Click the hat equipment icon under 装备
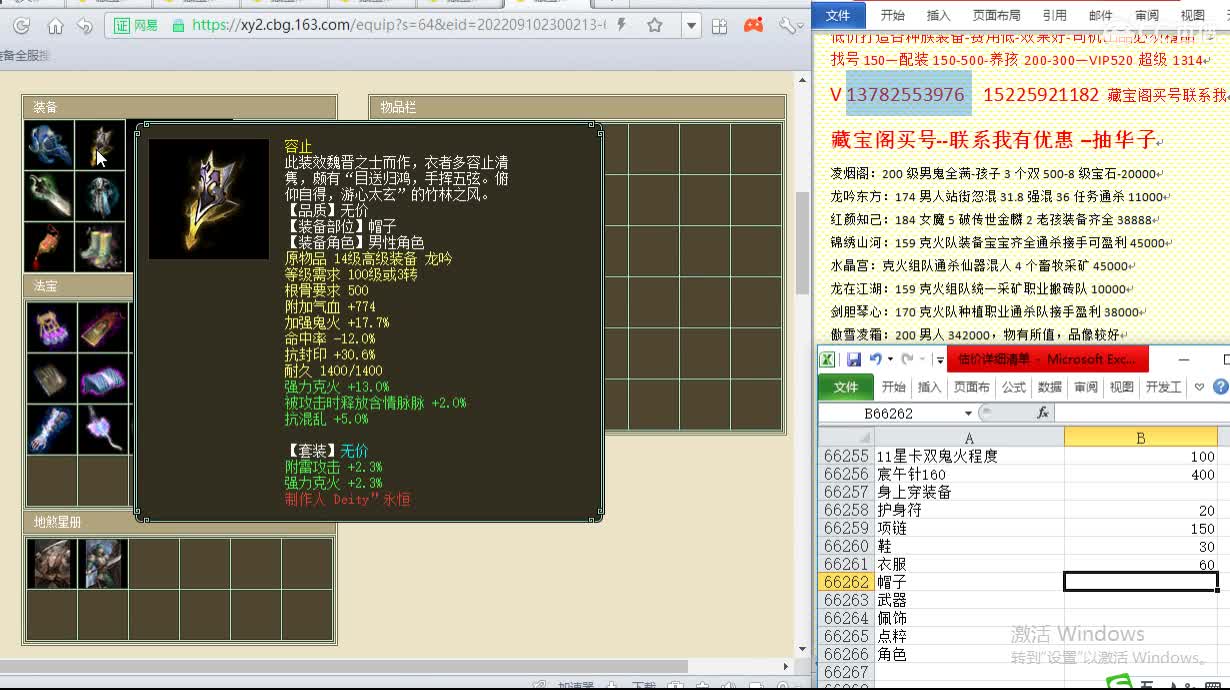 tap(101, 146)
